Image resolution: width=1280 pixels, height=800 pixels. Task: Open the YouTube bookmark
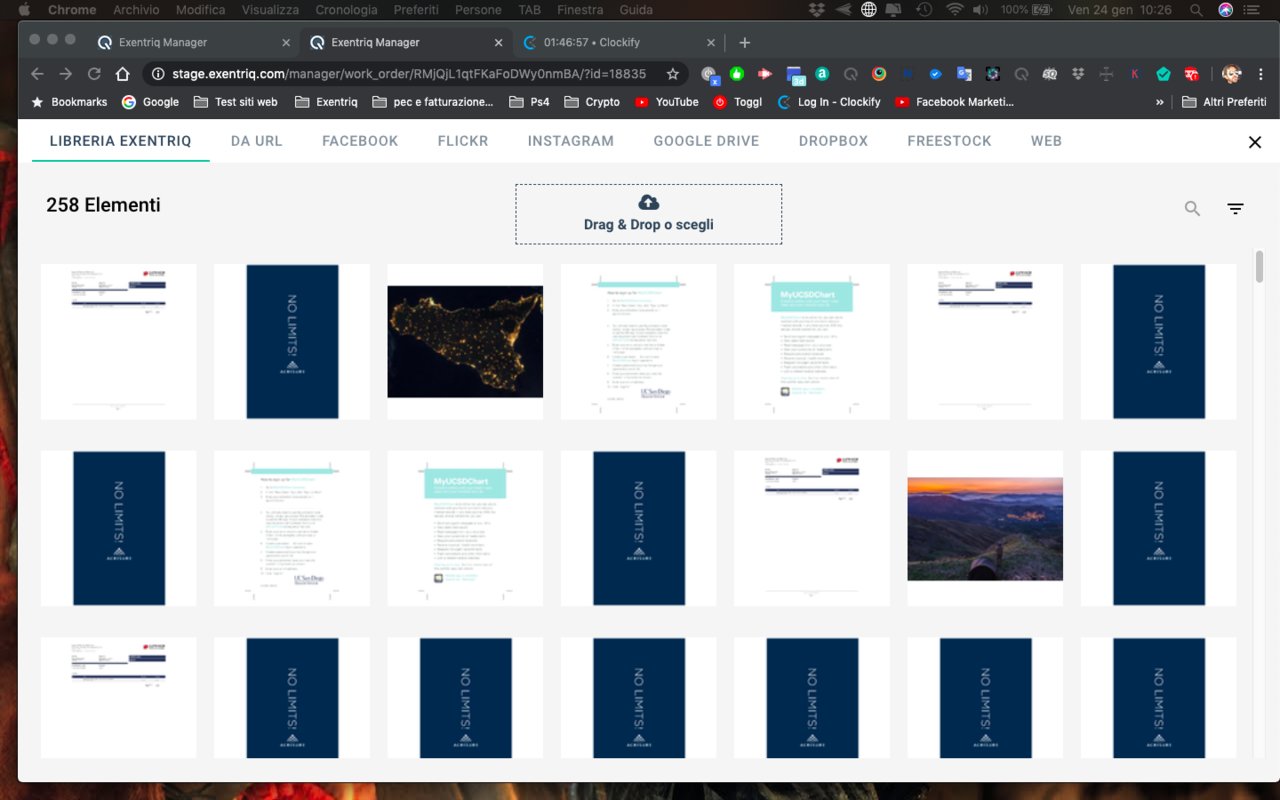667,102
